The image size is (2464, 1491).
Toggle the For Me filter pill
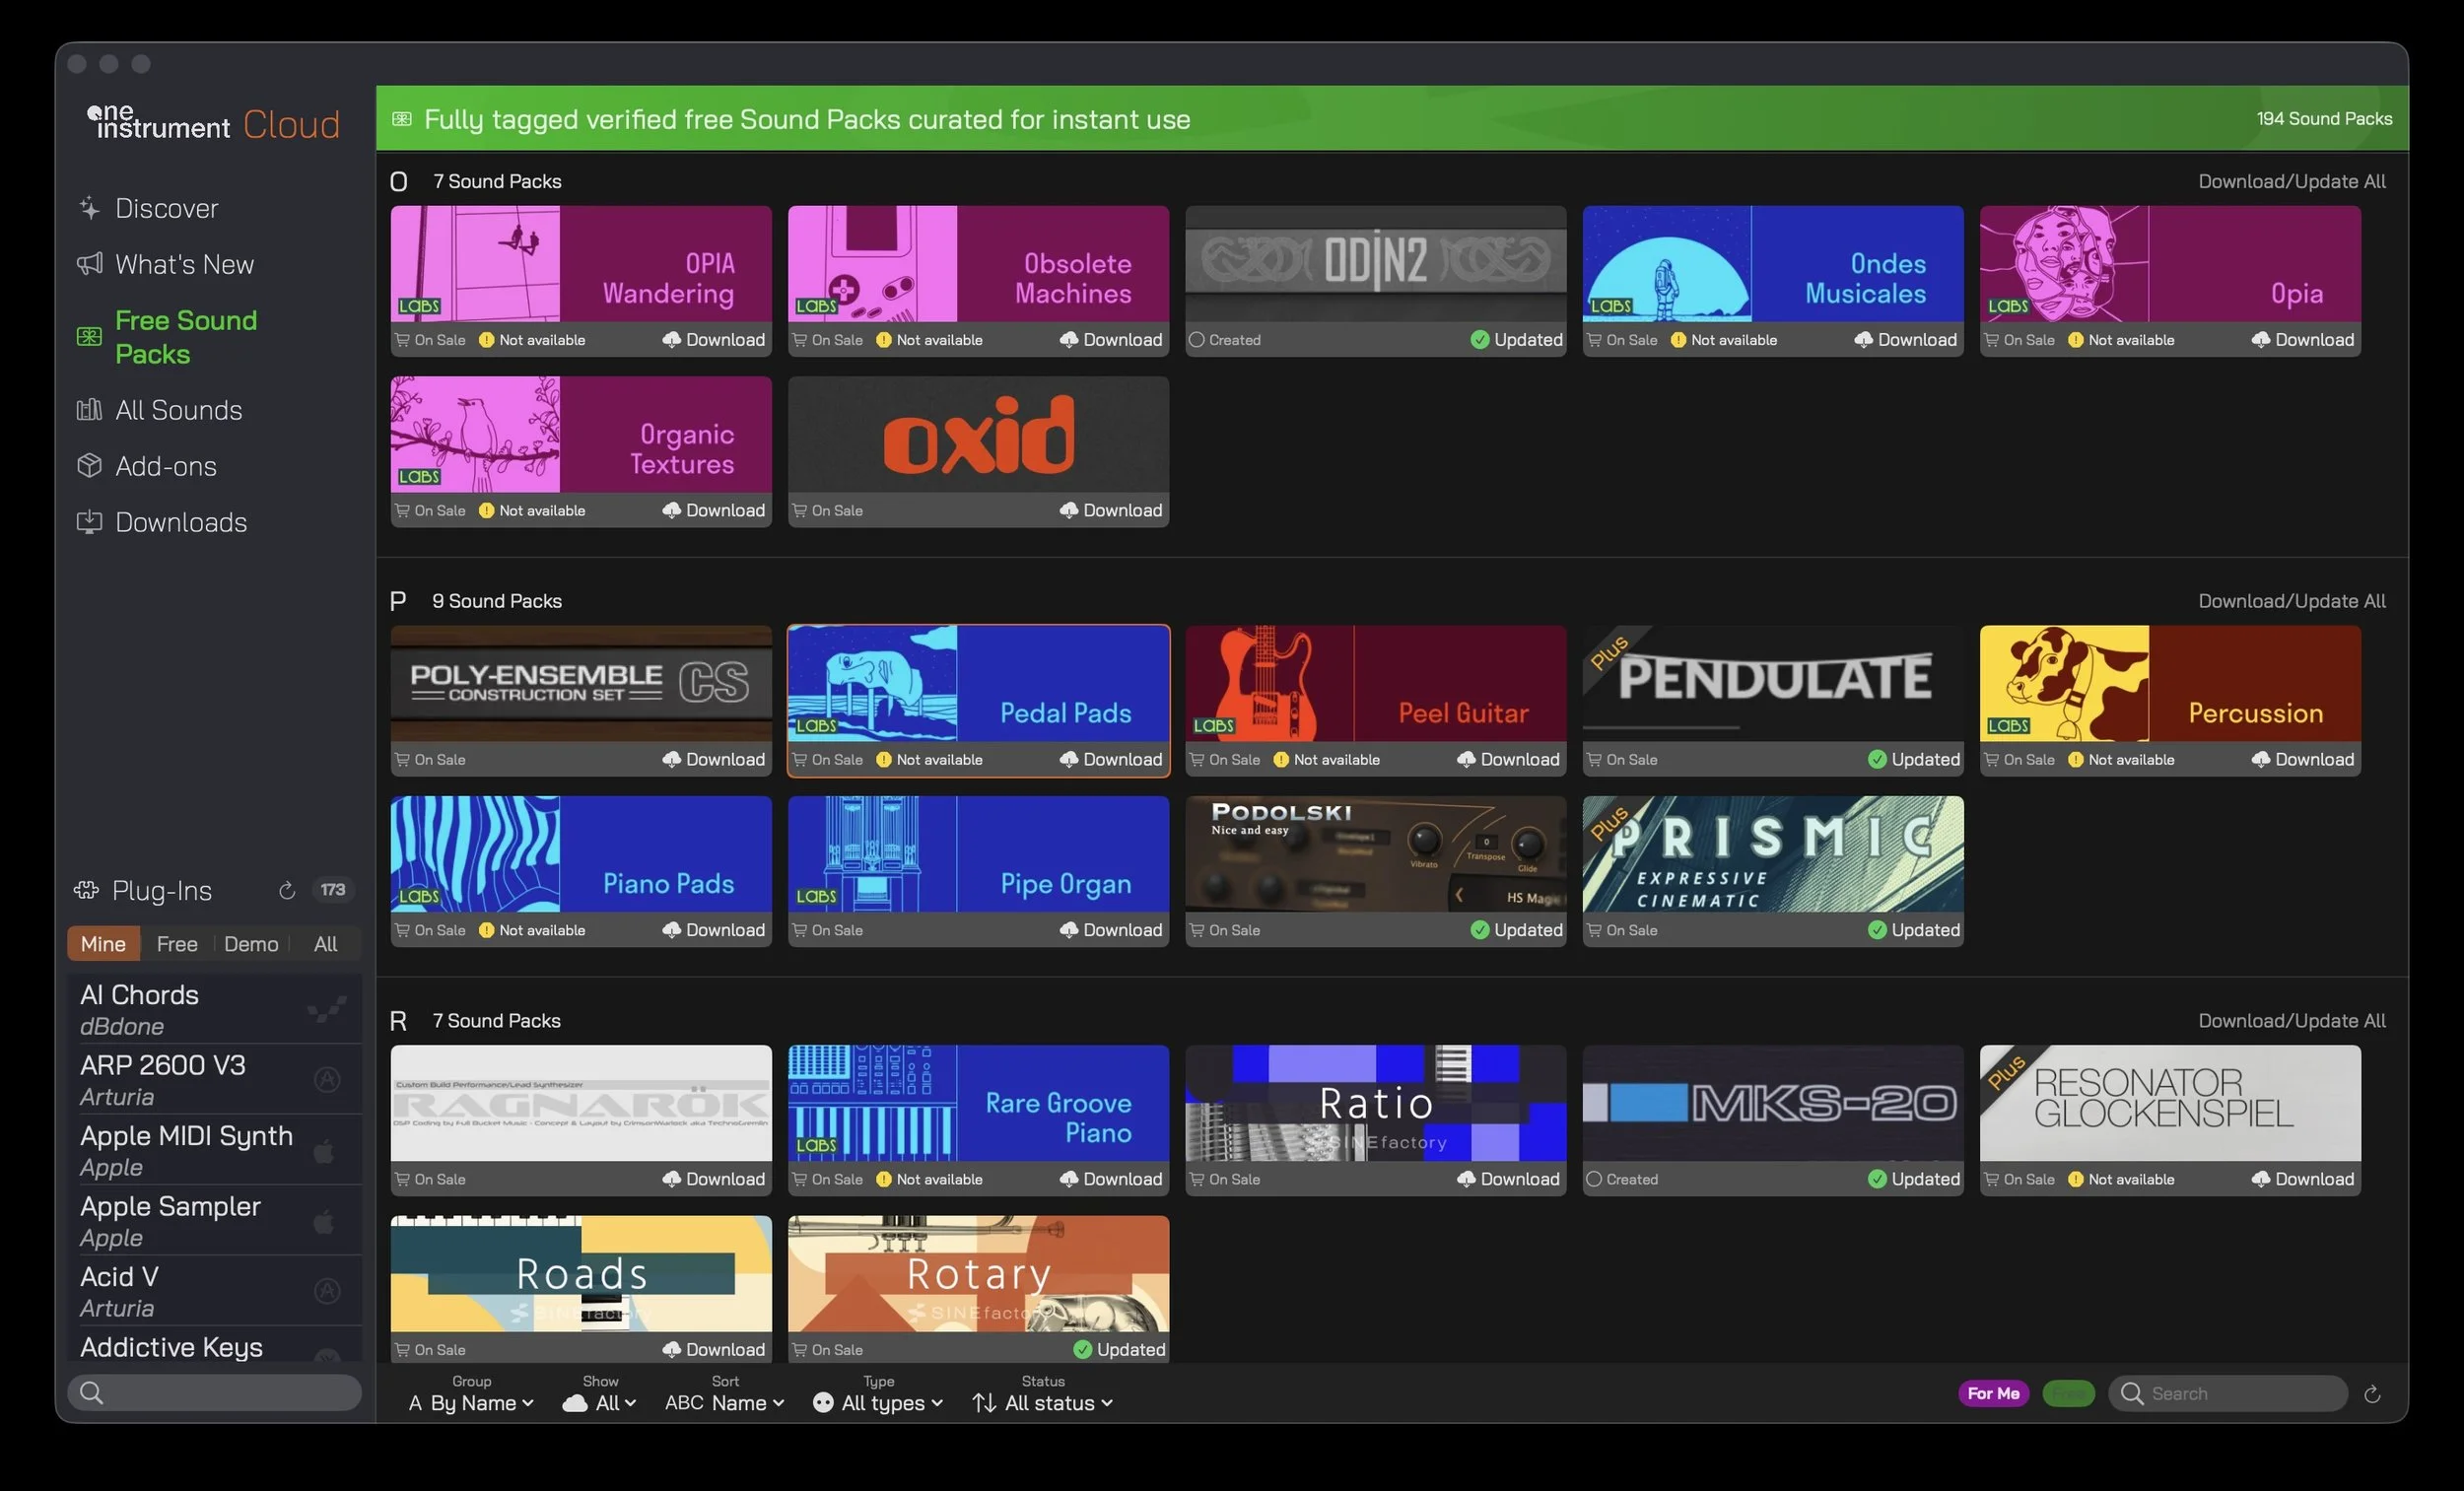(1992, 1394)
